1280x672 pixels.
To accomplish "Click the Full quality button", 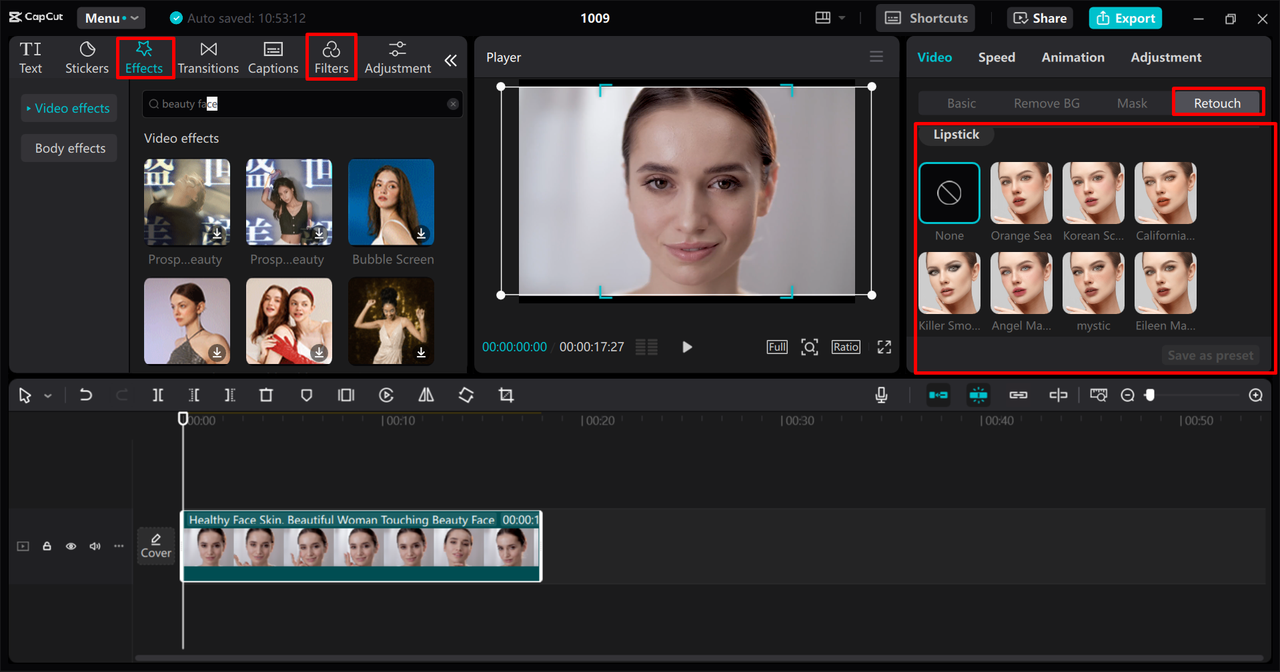I will pyautogui.click(x=777, y=347).
